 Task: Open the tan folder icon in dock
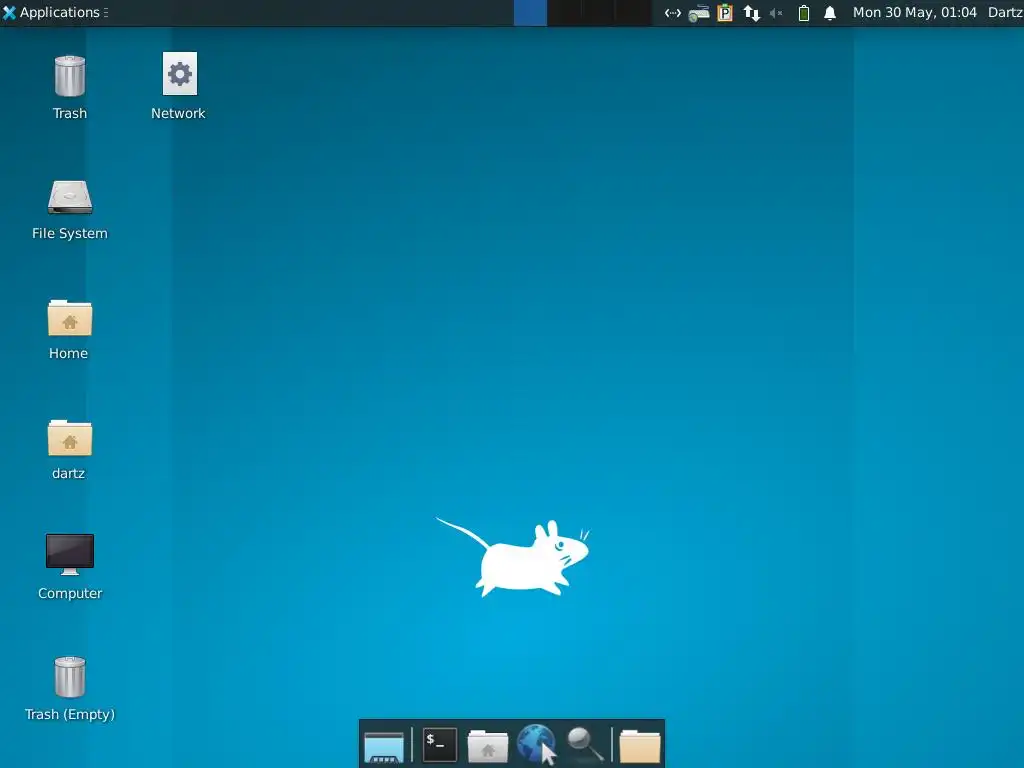tap(640, 746)
